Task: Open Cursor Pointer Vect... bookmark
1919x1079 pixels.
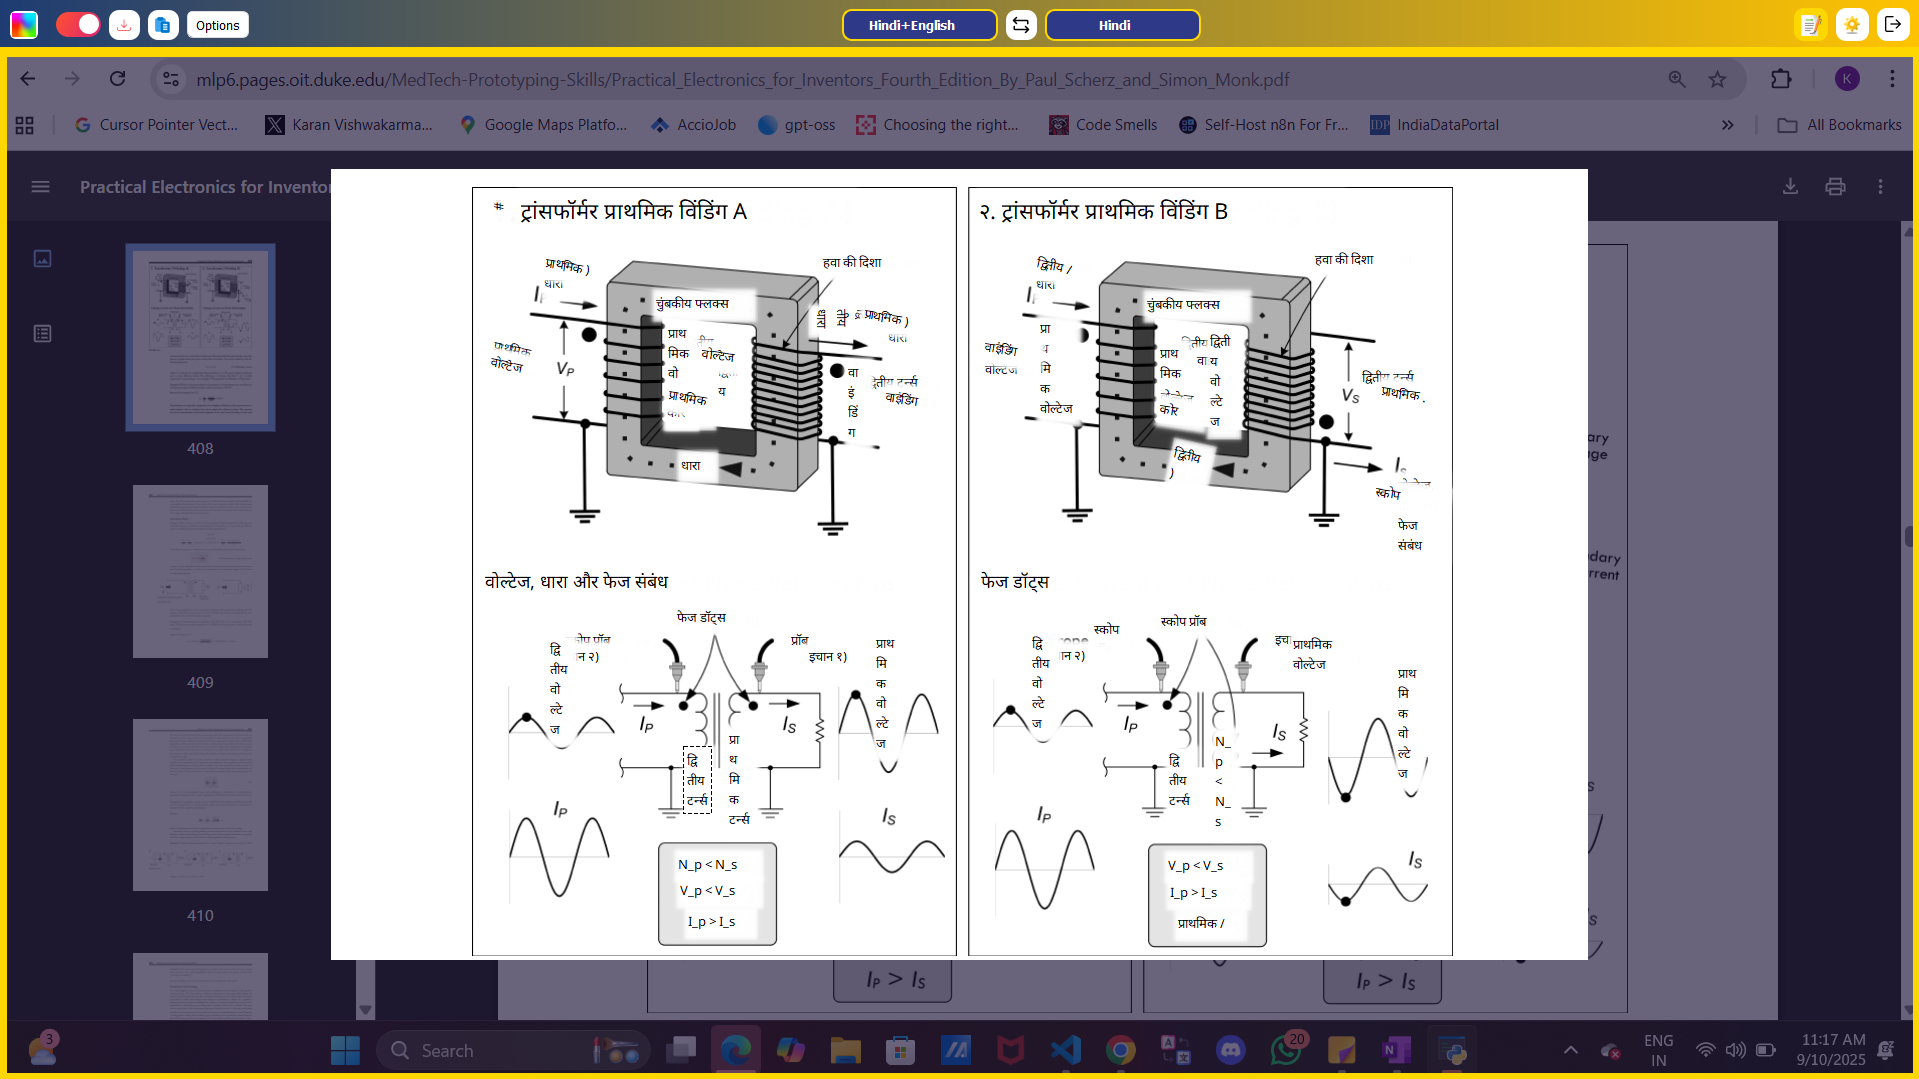Action: (156, 125)
